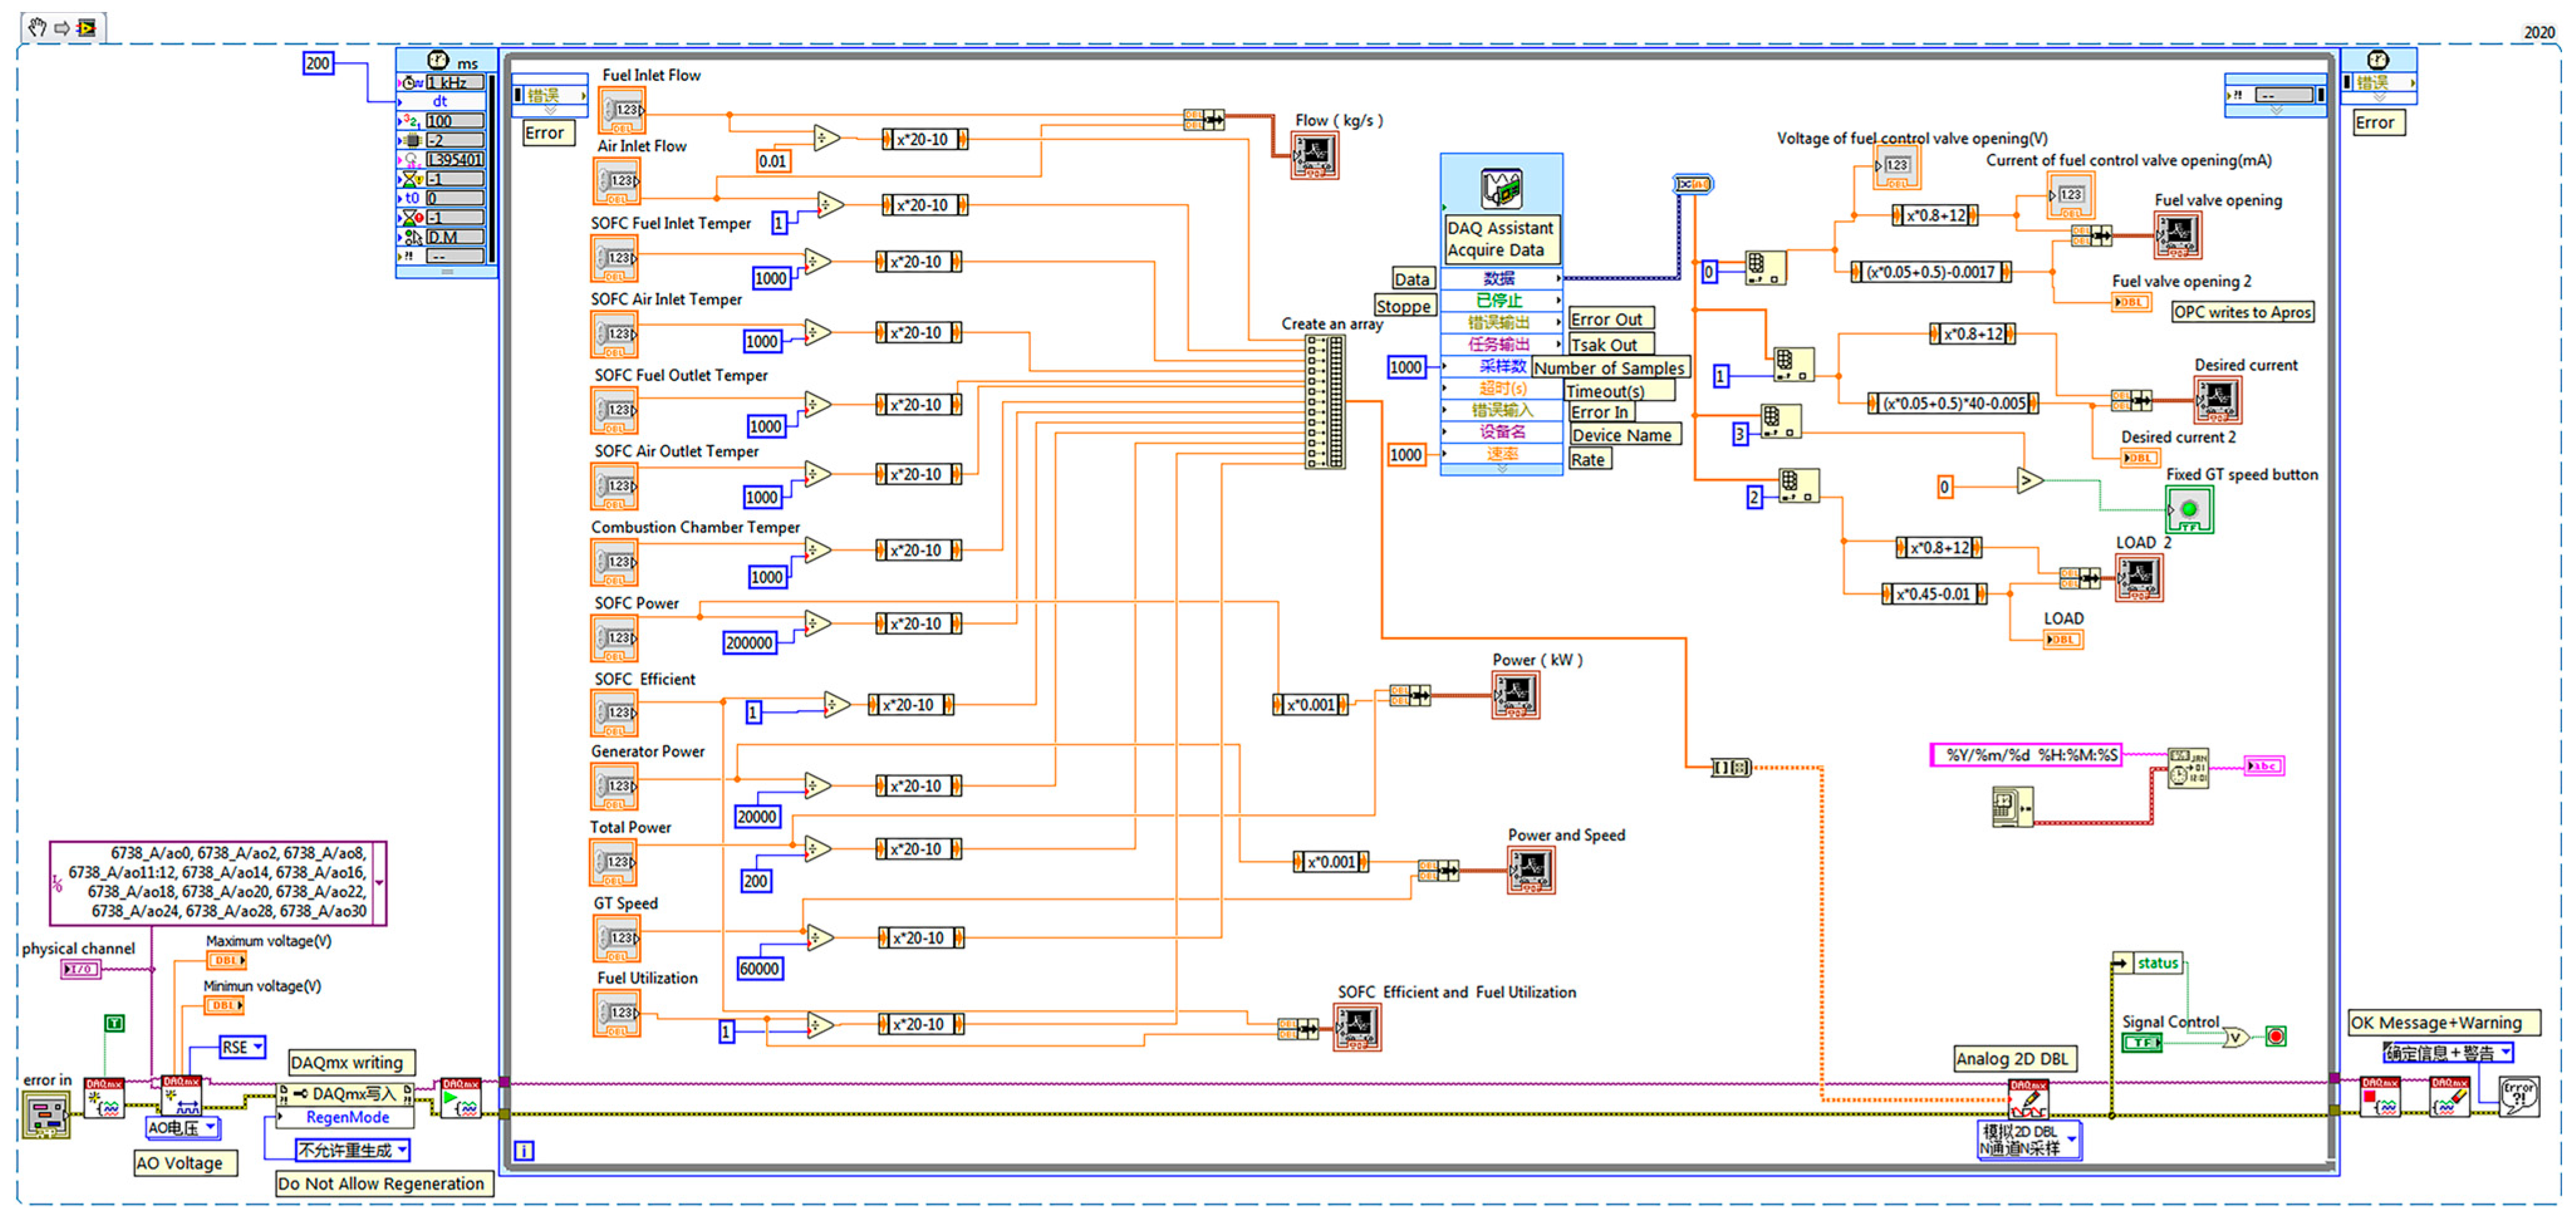The width and height of the screenshot is (2576, 1219).
Task: Open the 不允许重生成 regeneration mode dropdown
Action: (x=402, y=1150)
